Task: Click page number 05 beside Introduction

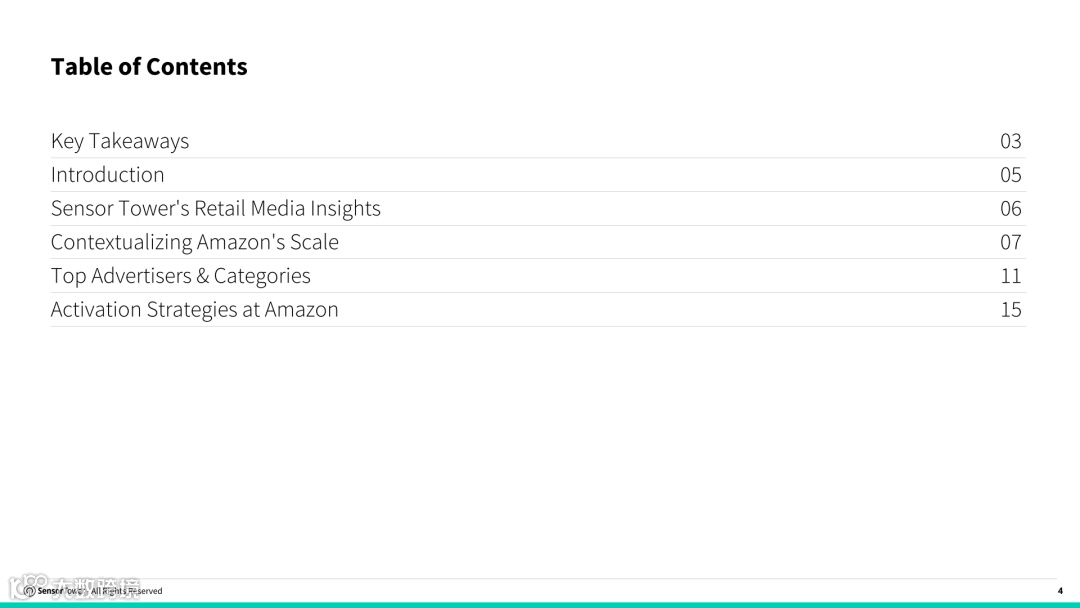Action: click(1010, 175)
